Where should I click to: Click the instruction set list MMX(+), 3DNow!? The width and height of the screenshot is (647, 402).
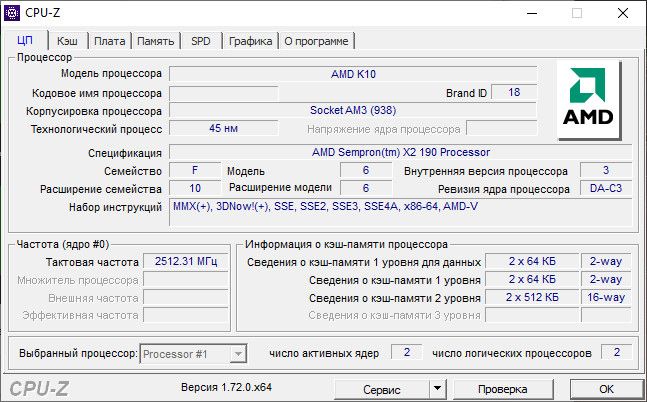pyautogui.click(x=401, y=212)
